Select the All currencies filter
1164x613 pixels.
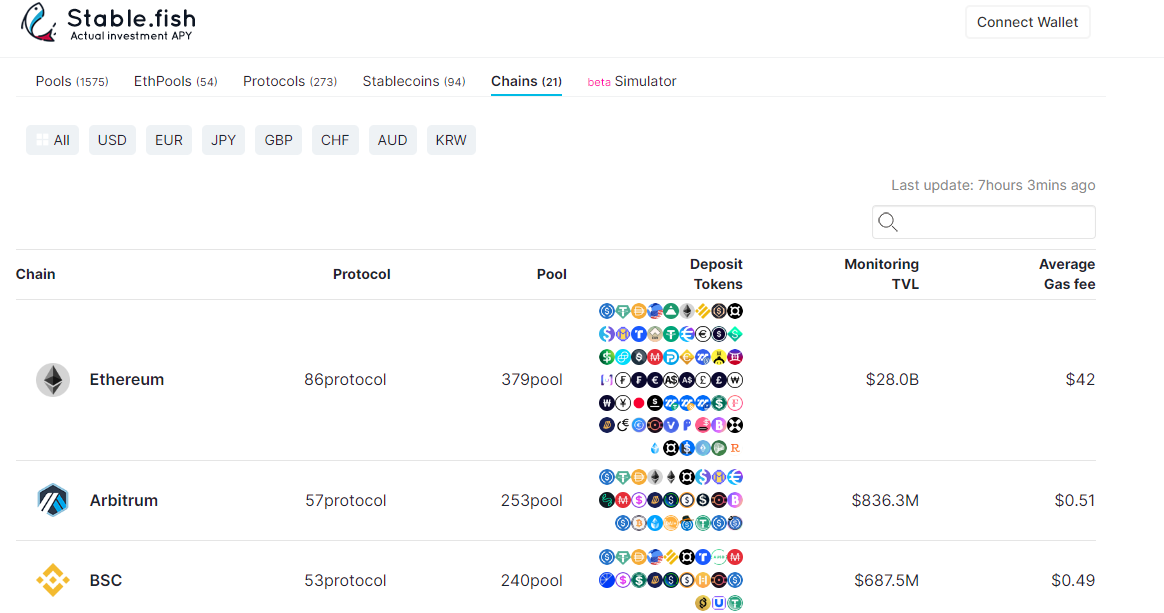click(52, 140)
